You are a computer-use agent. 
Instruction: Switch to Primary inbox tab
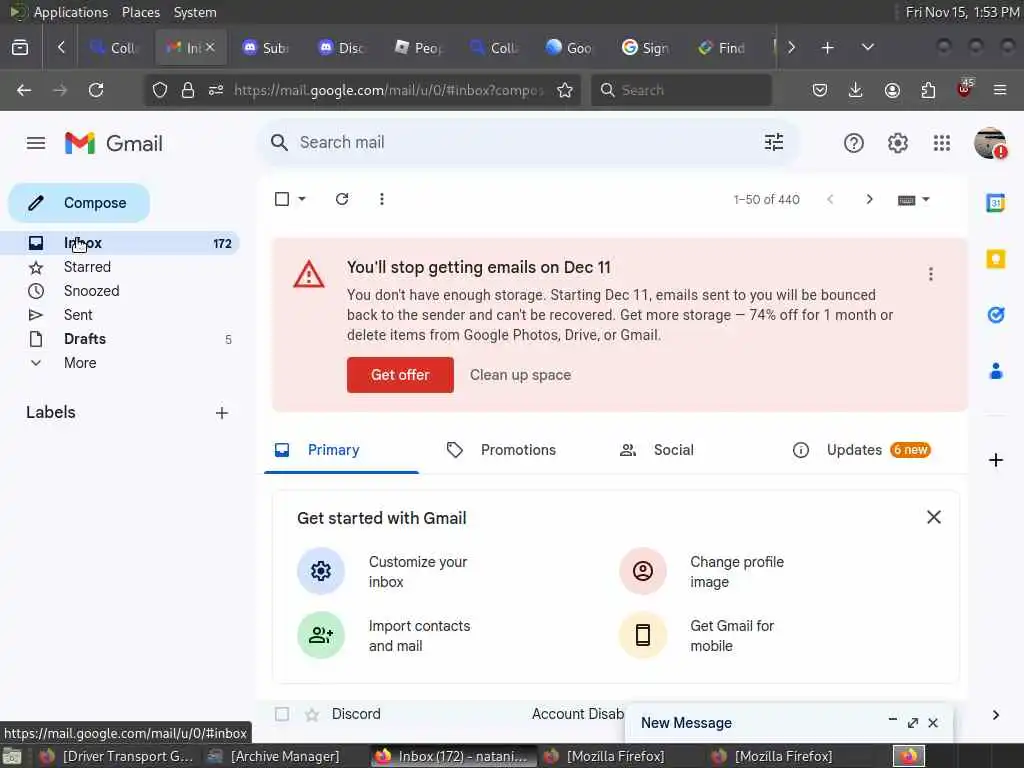341,450
